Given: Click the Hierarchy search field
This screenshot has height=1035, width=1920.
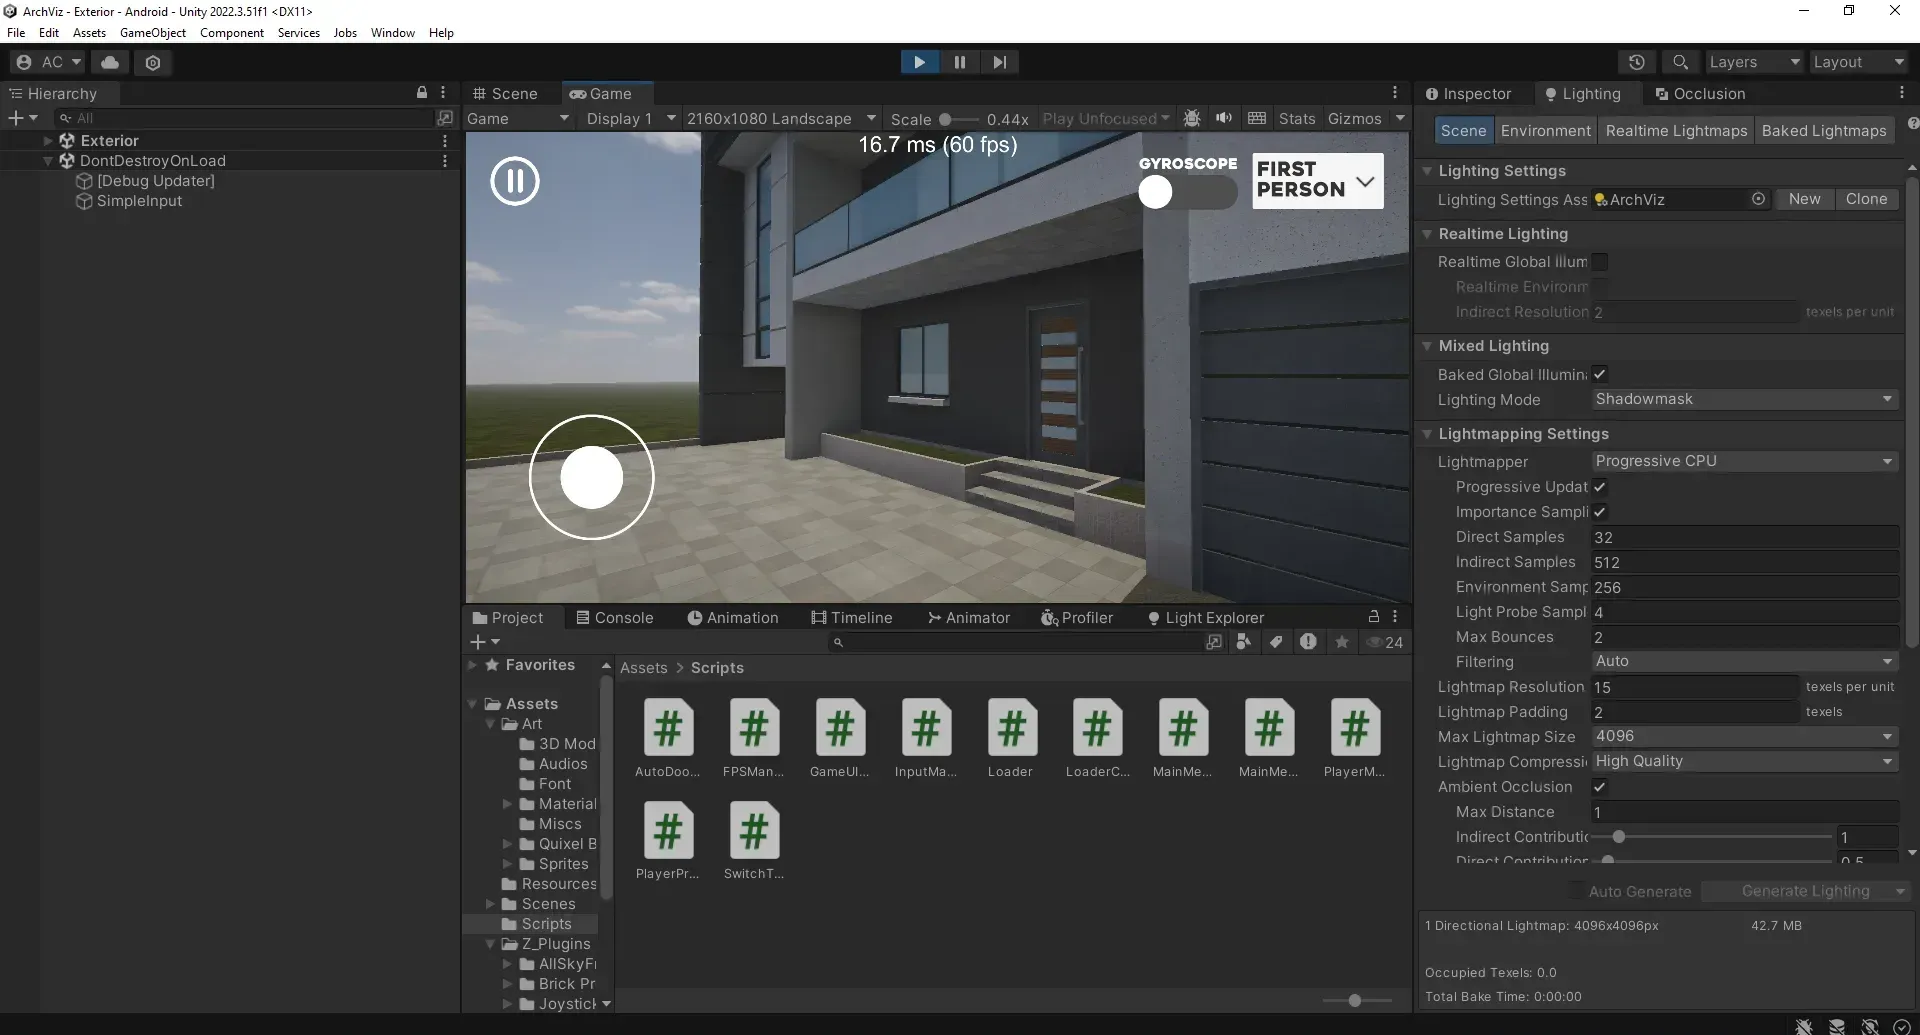Looking at the screenshot, I should [245, 118].
